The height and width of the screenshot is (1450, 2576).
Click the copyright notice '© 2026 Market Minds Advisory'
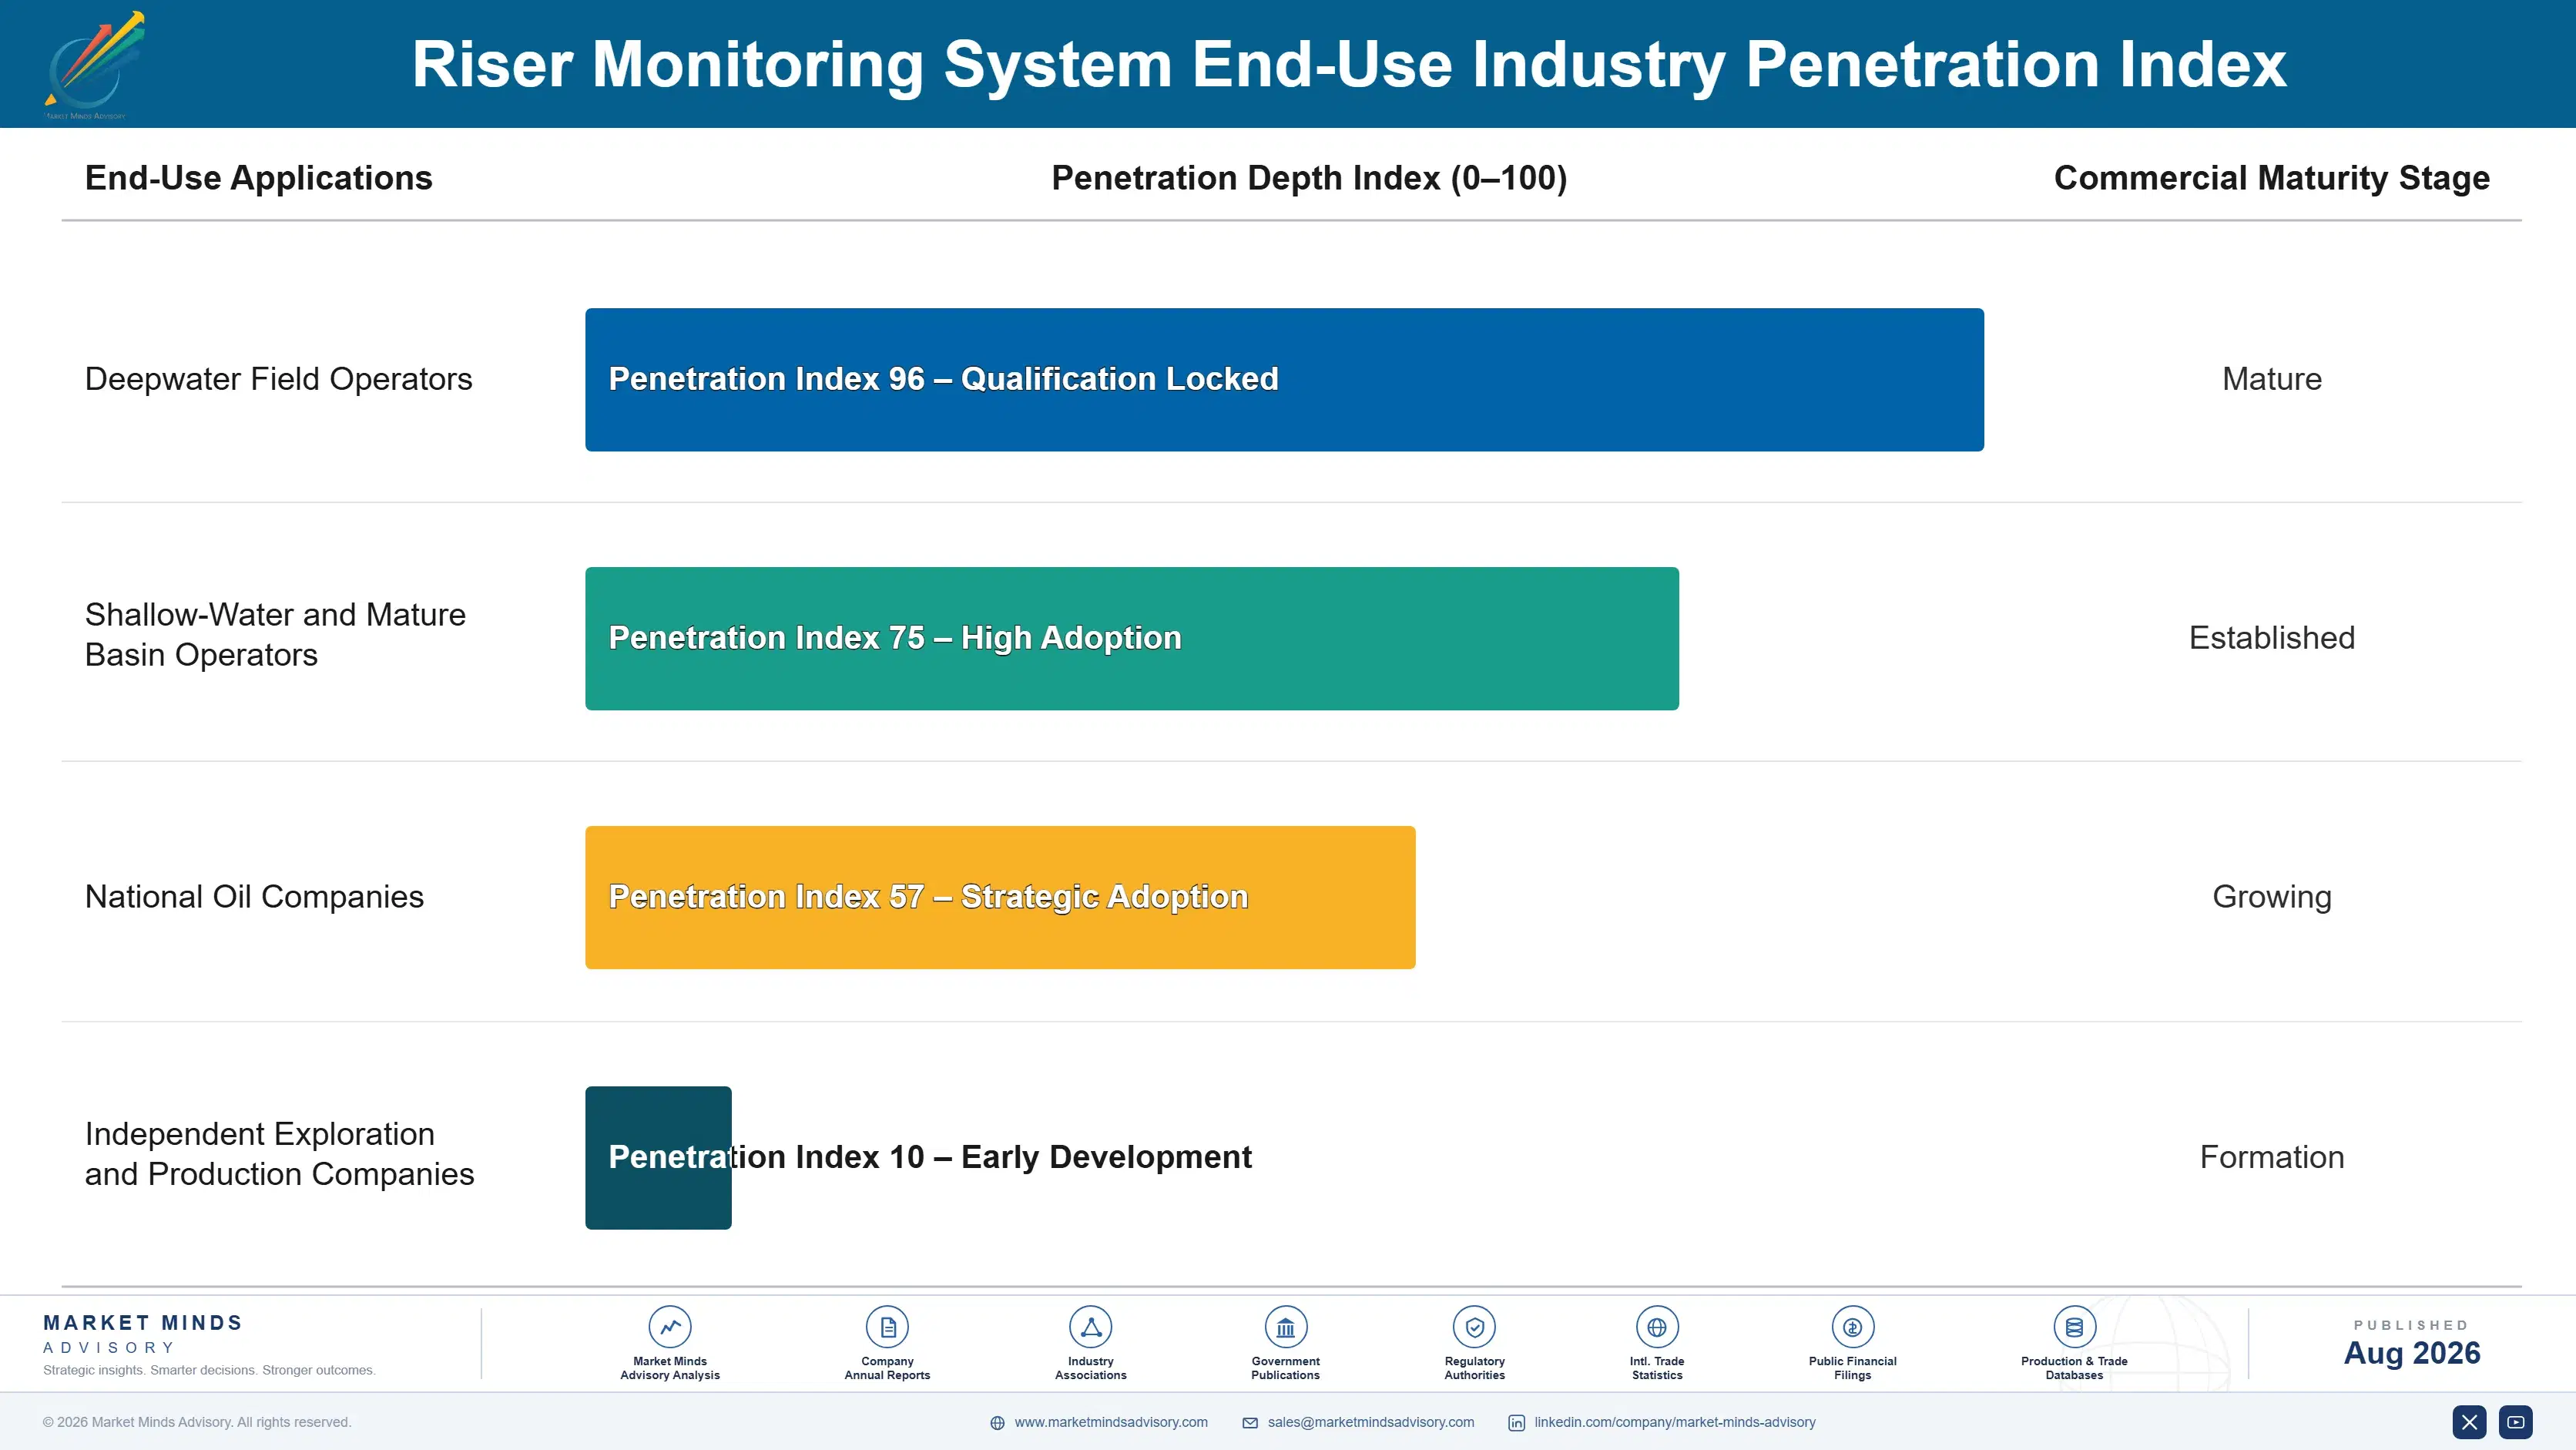click(197, 1422)
